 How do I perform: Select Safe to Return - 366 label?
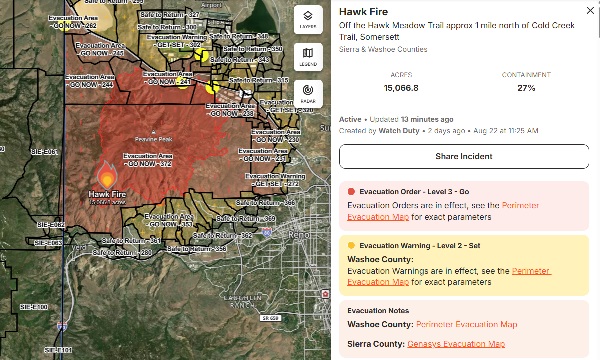tap(266, 203)
